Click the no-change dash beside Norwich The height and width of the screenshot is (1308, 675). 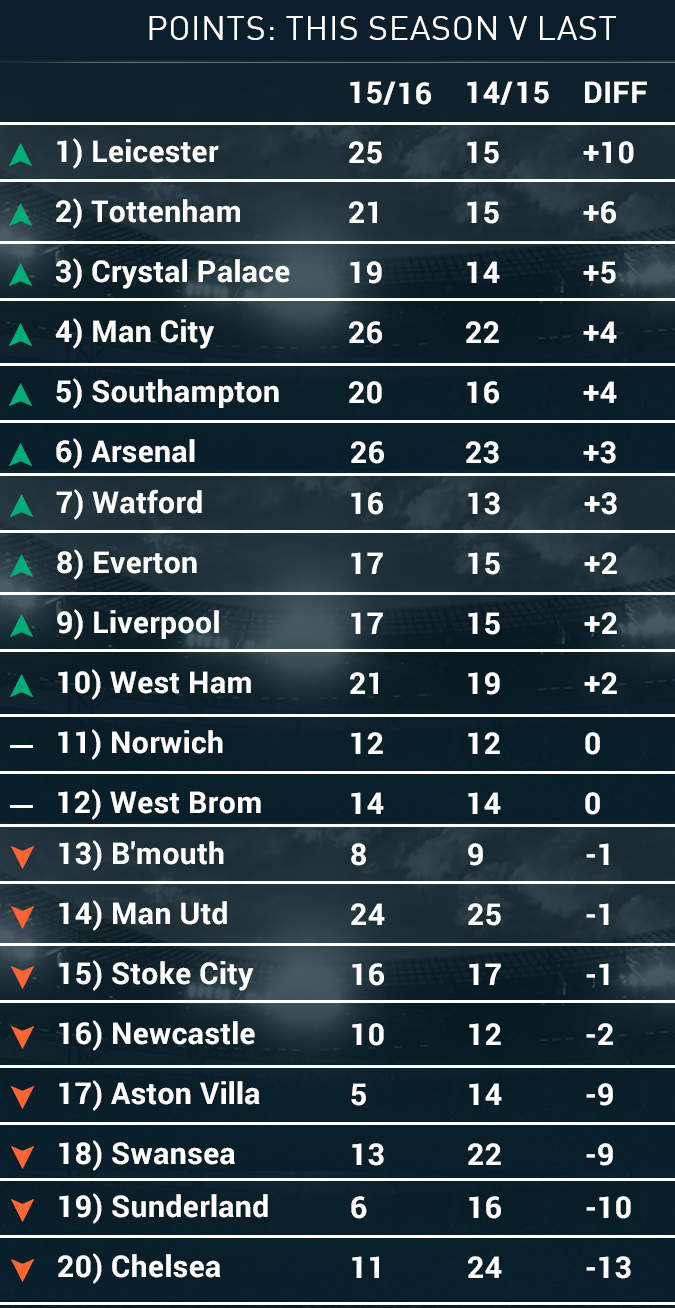[x=21, y=746]
